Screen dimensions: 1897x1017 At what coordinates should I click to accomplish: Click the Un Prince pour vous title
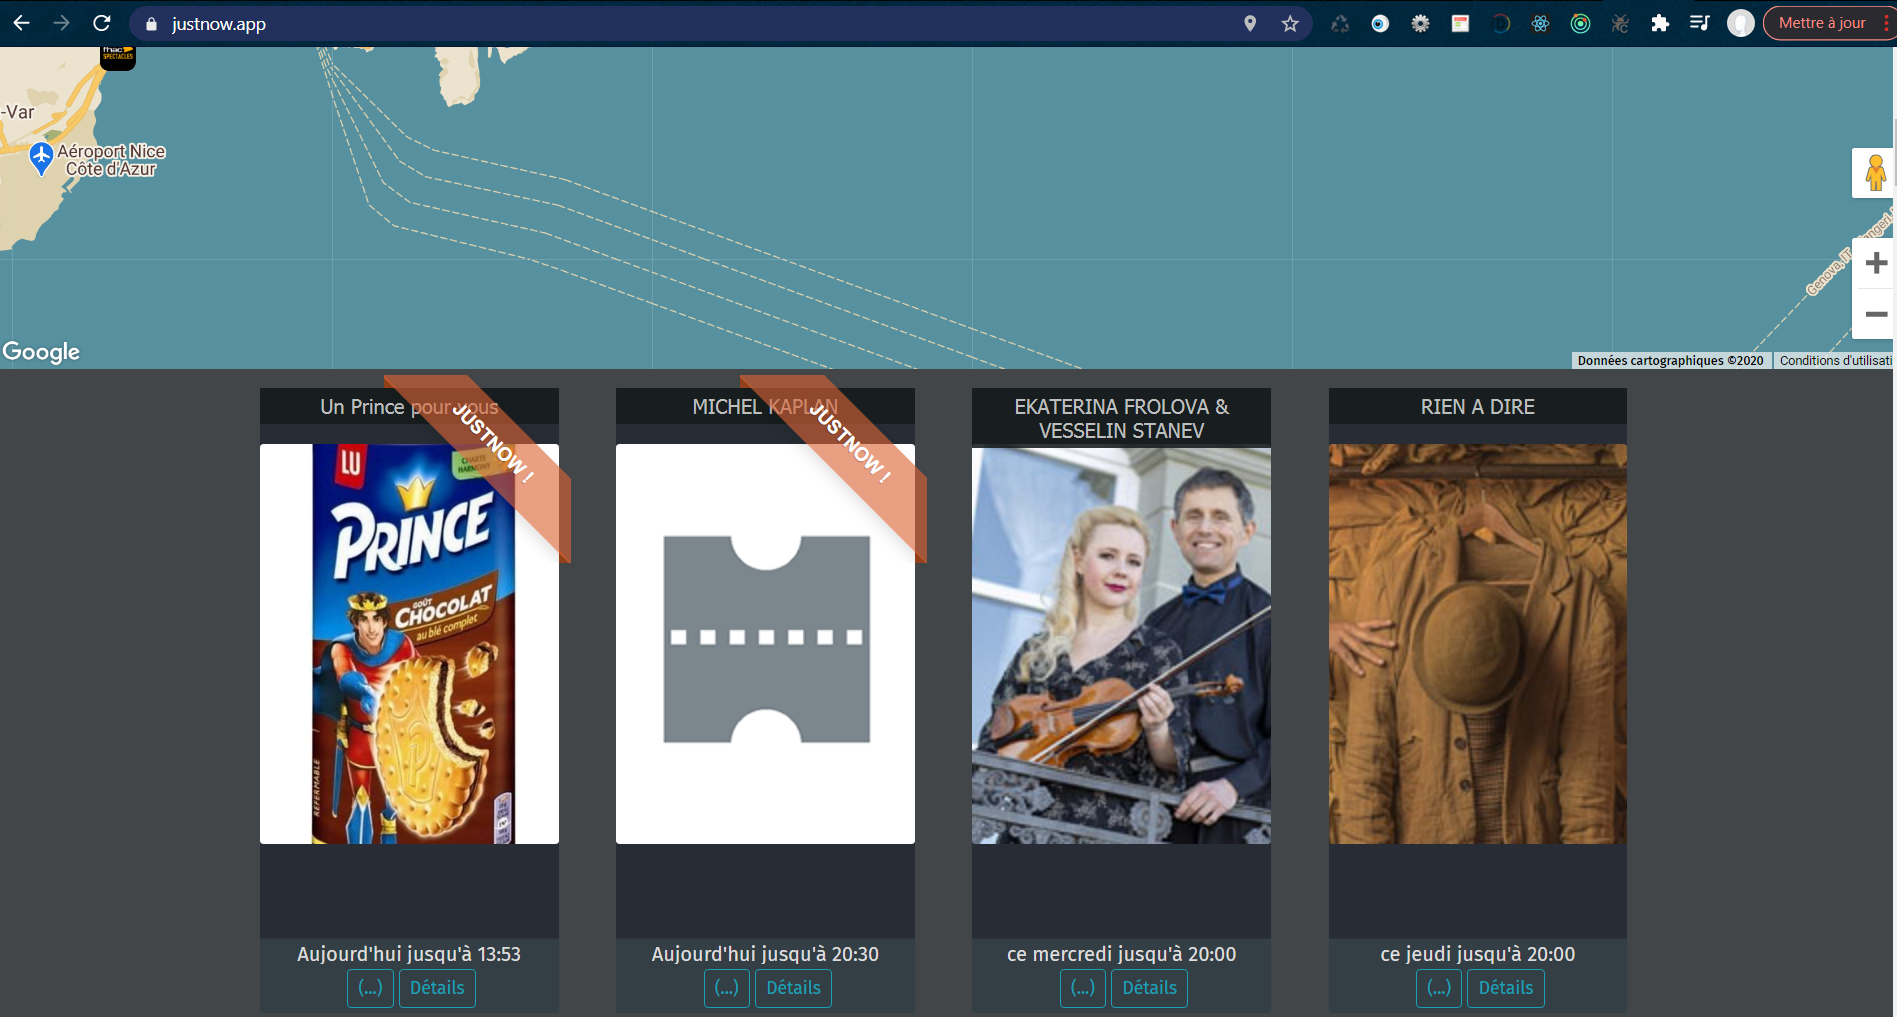tap(409, 407)
